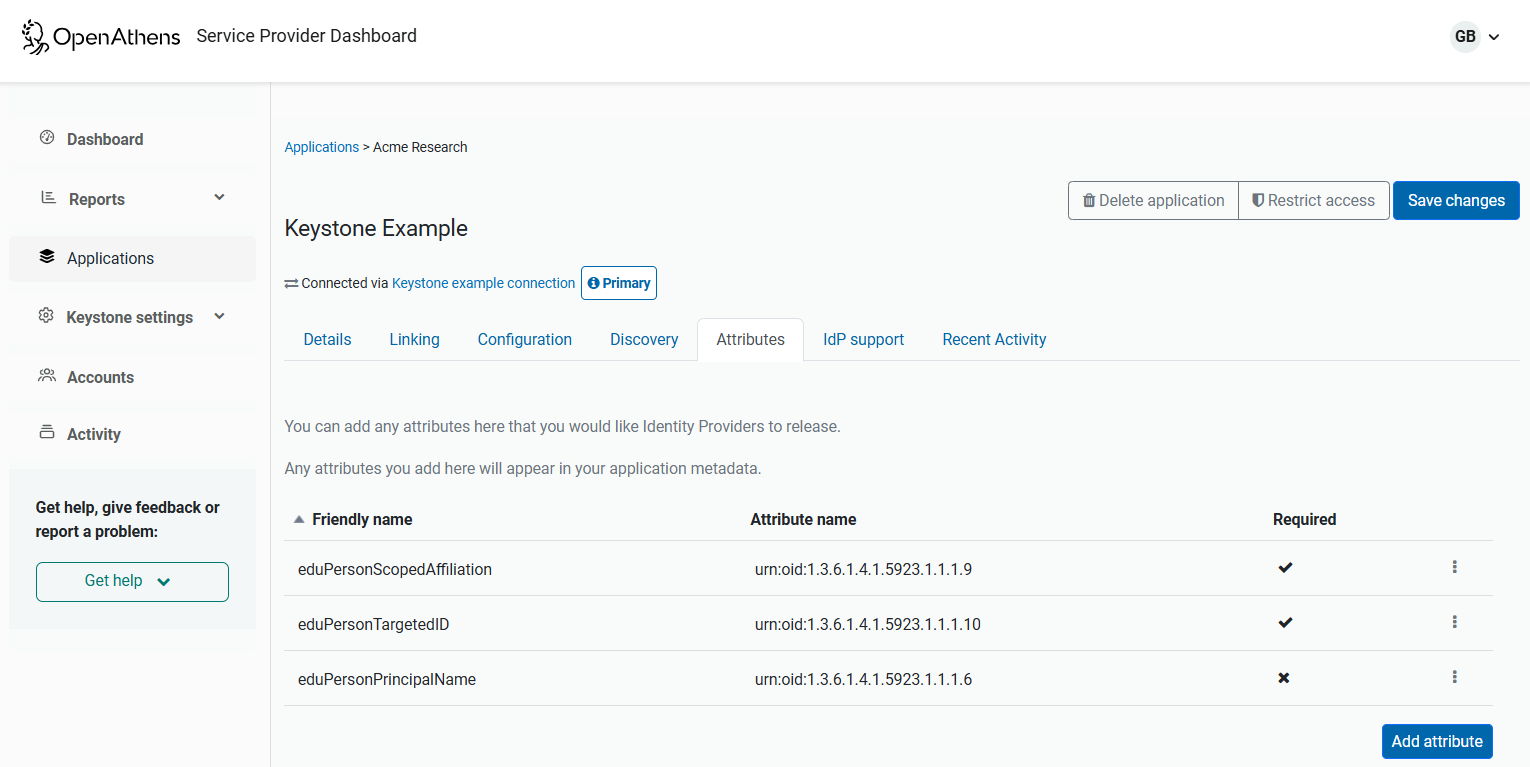Open the kebab menu for eduPersonPrincipalName

coord(1455,677)
